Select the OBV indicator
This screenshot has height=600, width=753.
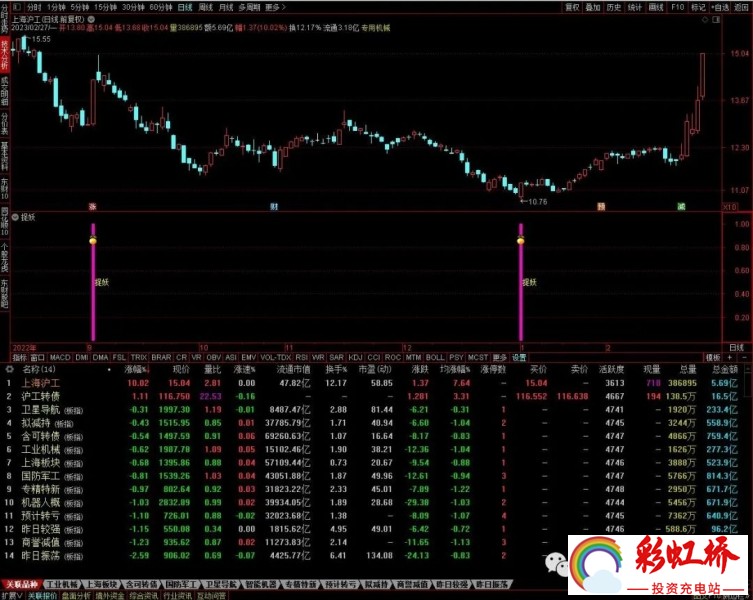click(214, 357)
